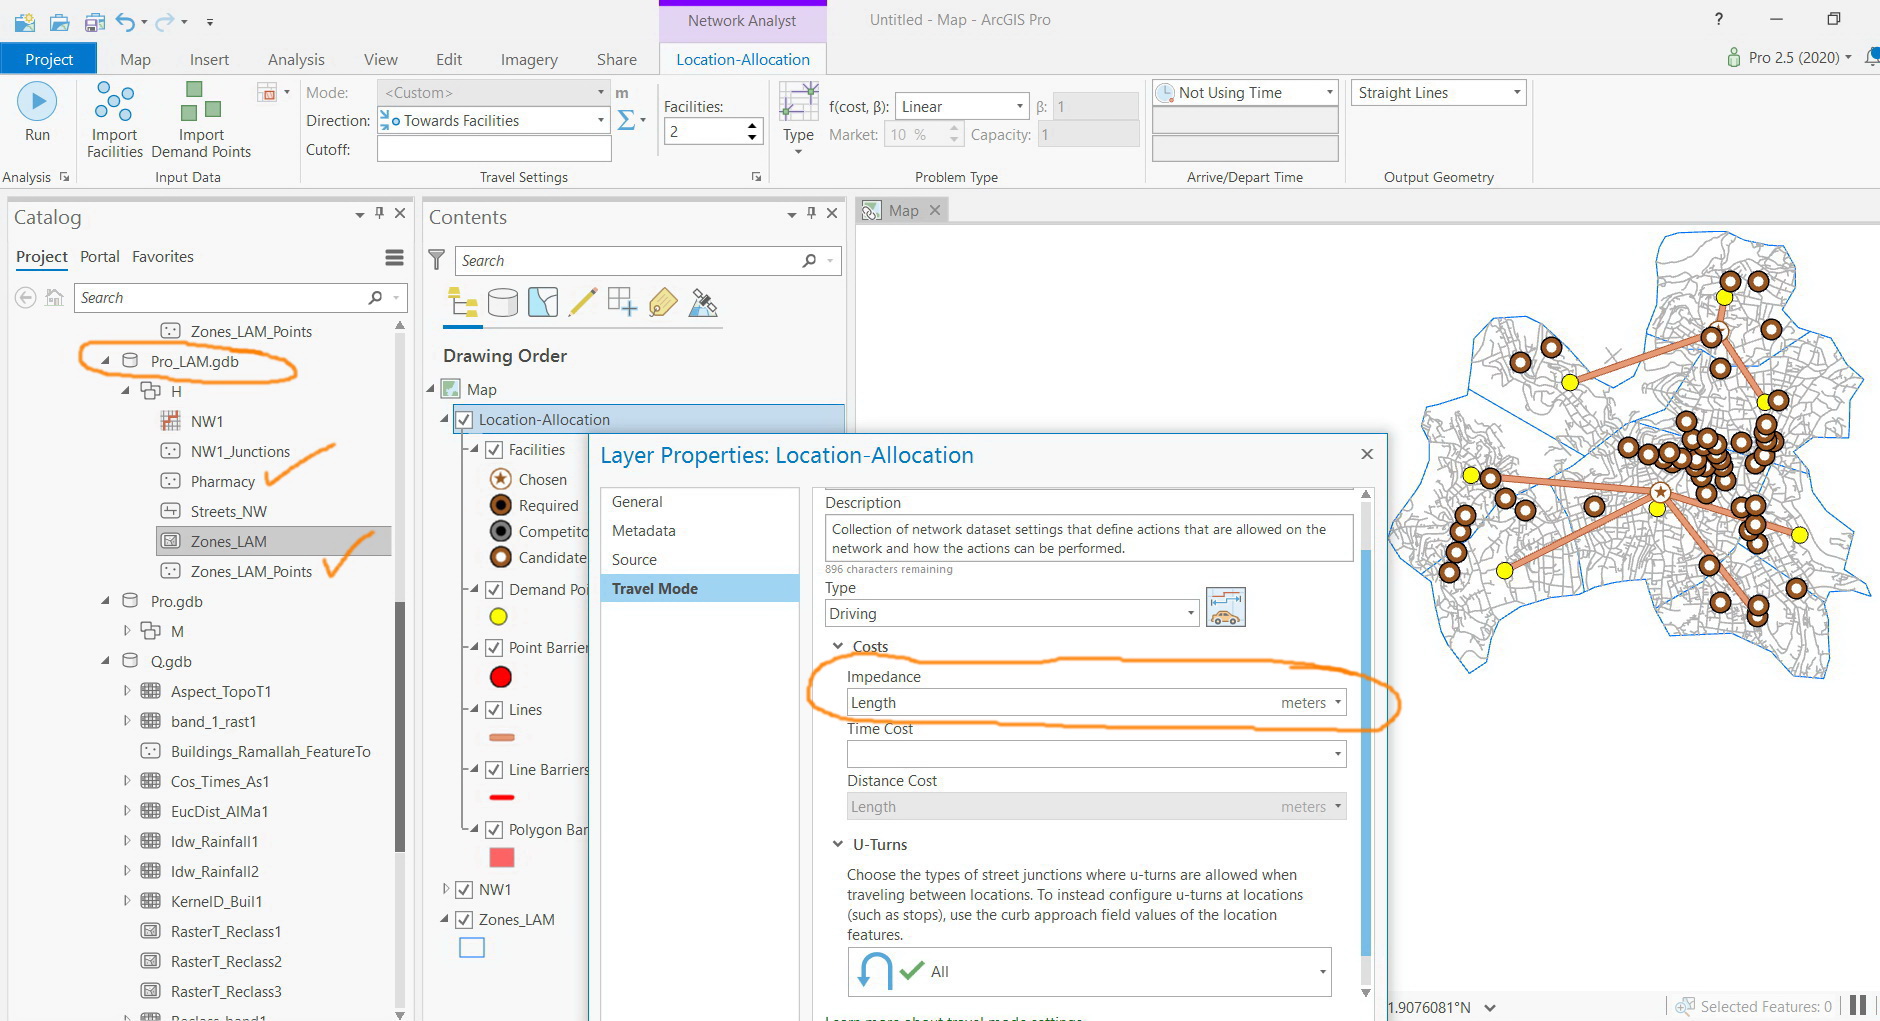
Task: Toggle the Line Barriers sublayer checkbox
Action: point(494,770)
